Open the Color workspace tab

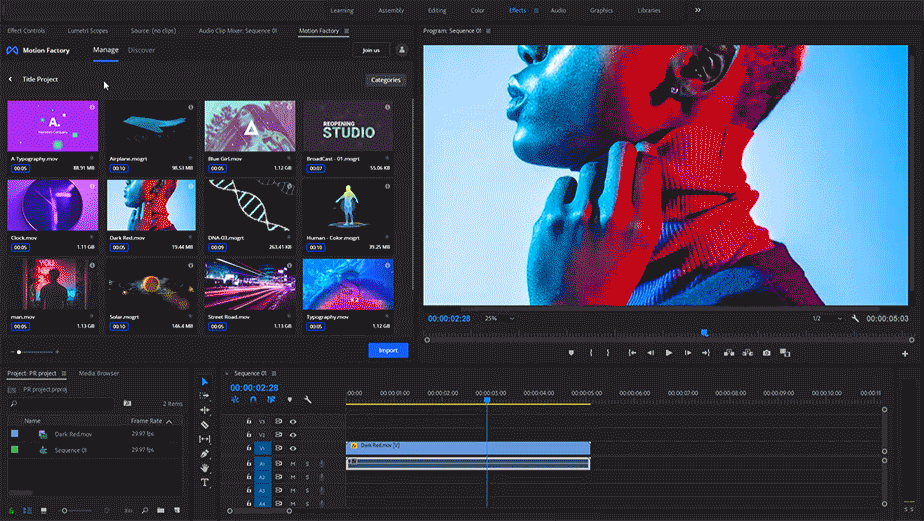coord(477,10)
